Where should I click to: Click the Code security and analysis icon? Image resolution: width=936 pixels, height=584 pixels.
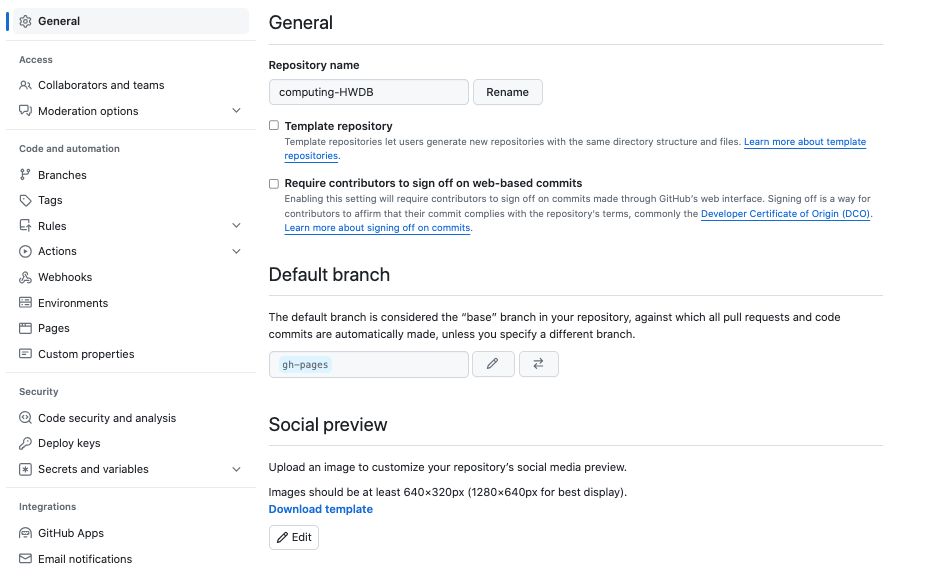tap(26, 418)
